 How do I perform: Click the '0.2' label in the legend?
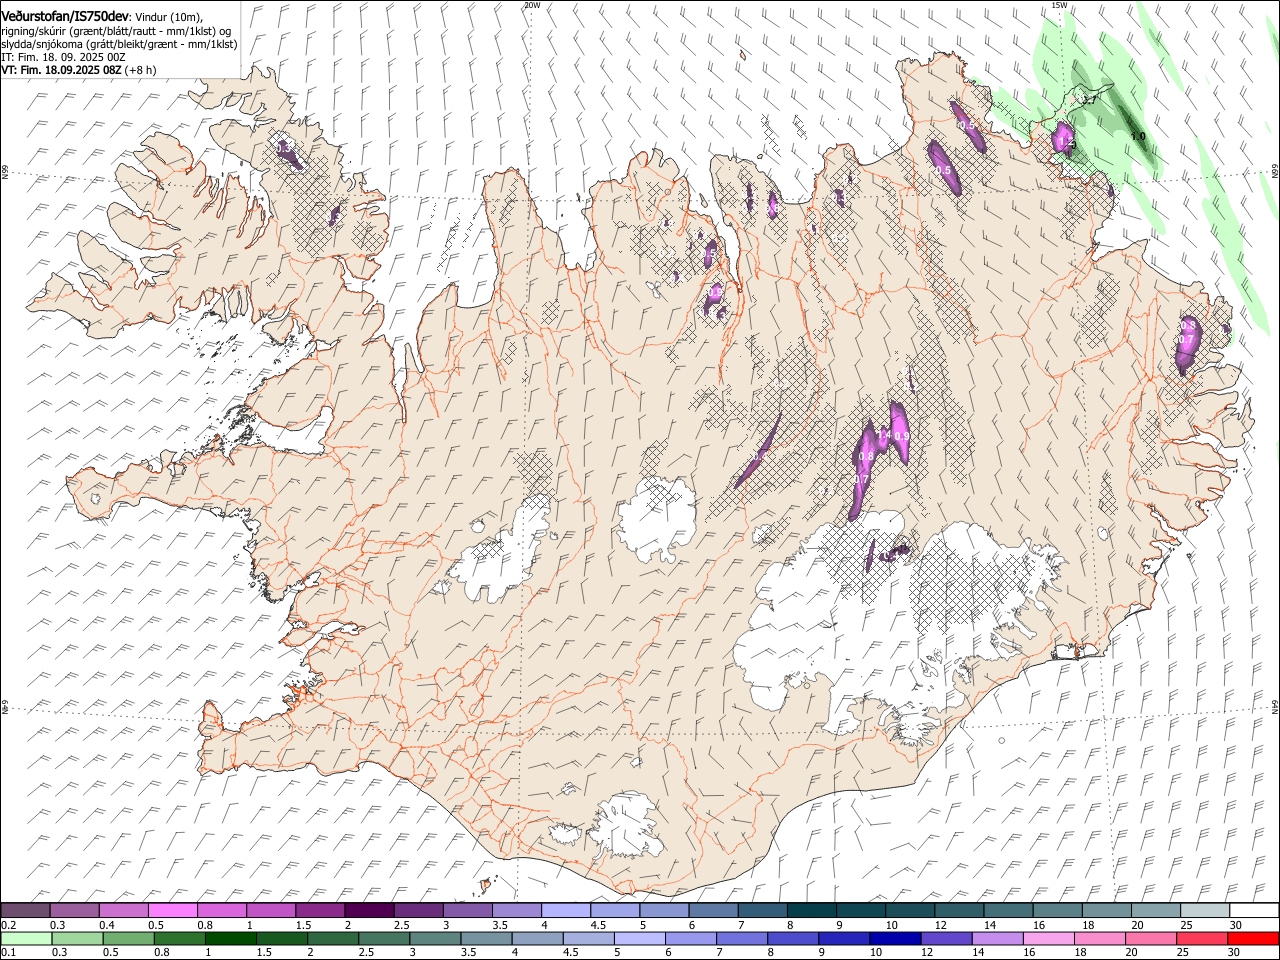(x=8, y=926)
